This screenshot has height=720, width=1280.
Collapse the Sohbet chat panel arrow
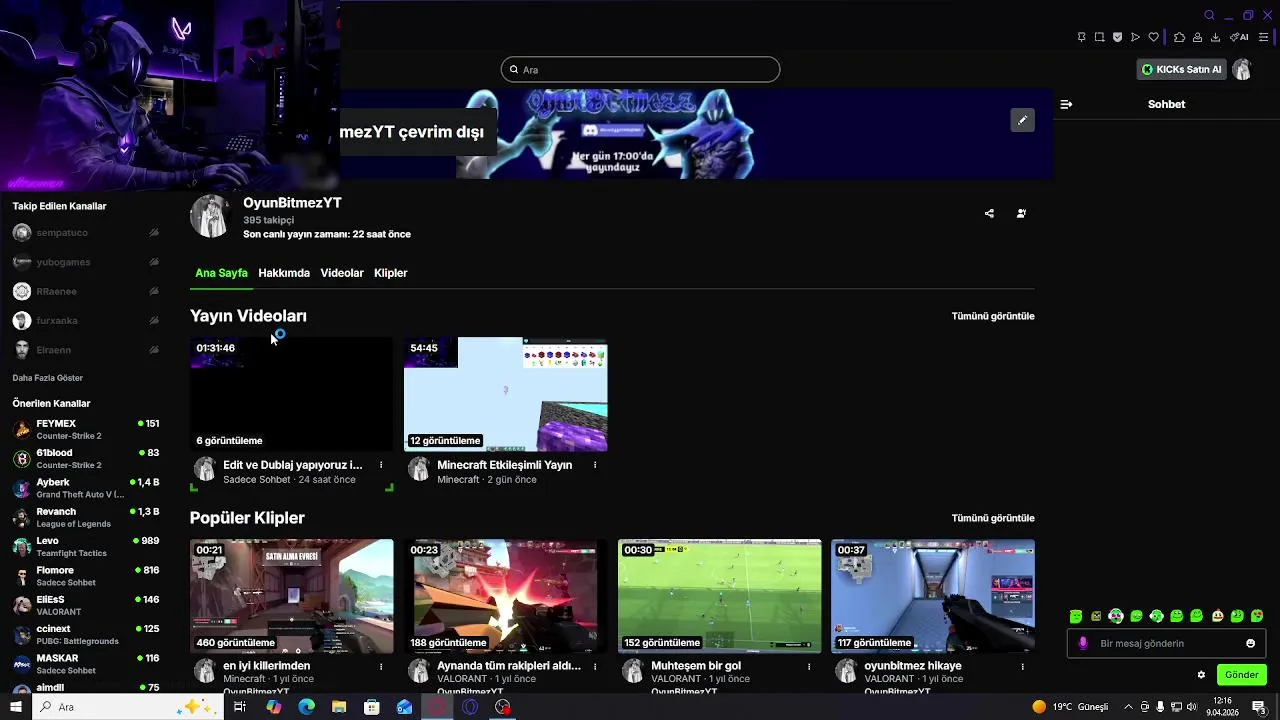pos(1066,104)
